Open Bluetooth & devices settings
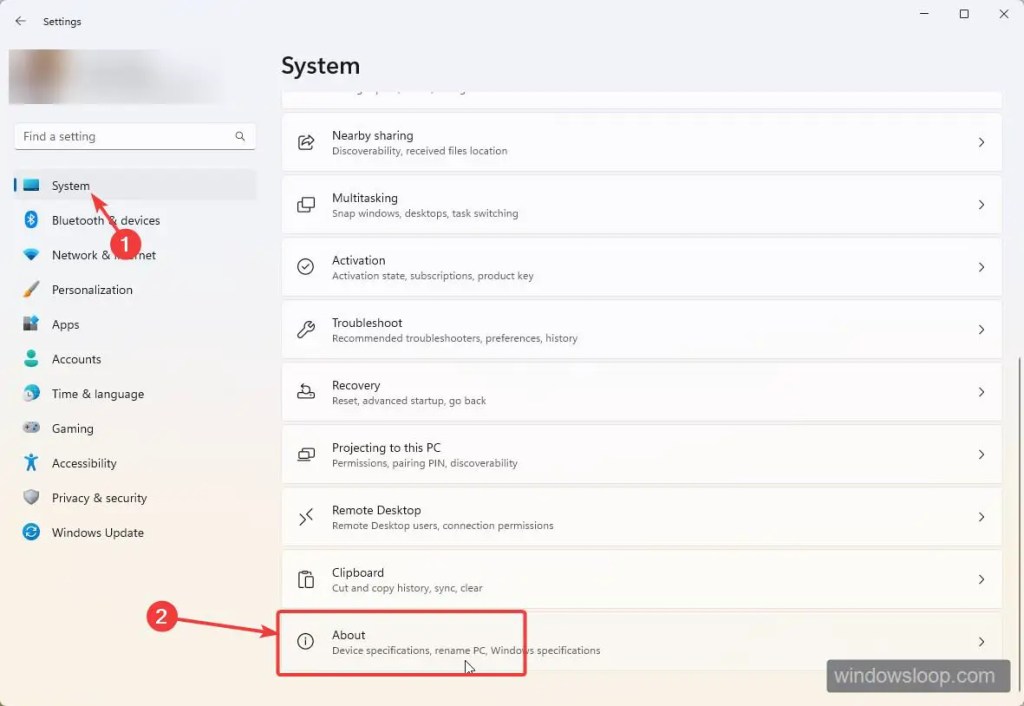Screen dimensions: 1024x706 coord(105,220)
